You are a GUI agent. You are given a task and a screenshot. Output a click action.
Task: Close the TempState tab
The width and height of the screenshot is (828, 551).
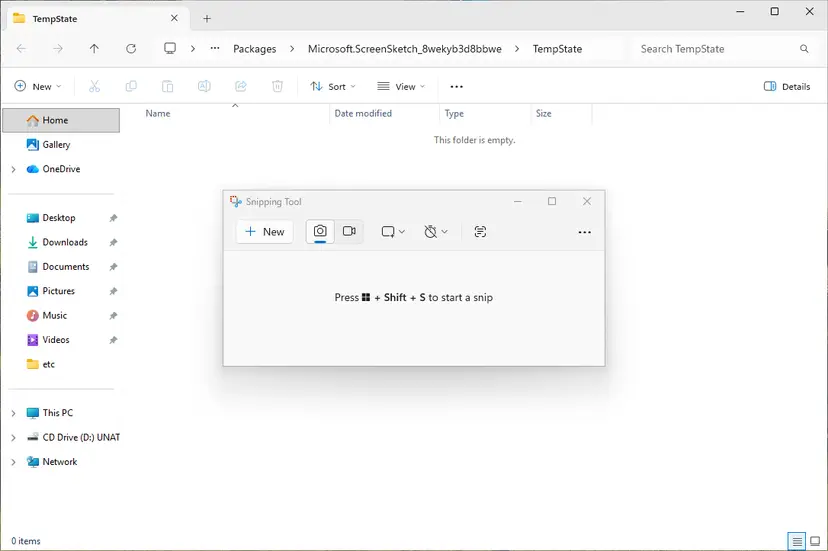coord(174,18)
